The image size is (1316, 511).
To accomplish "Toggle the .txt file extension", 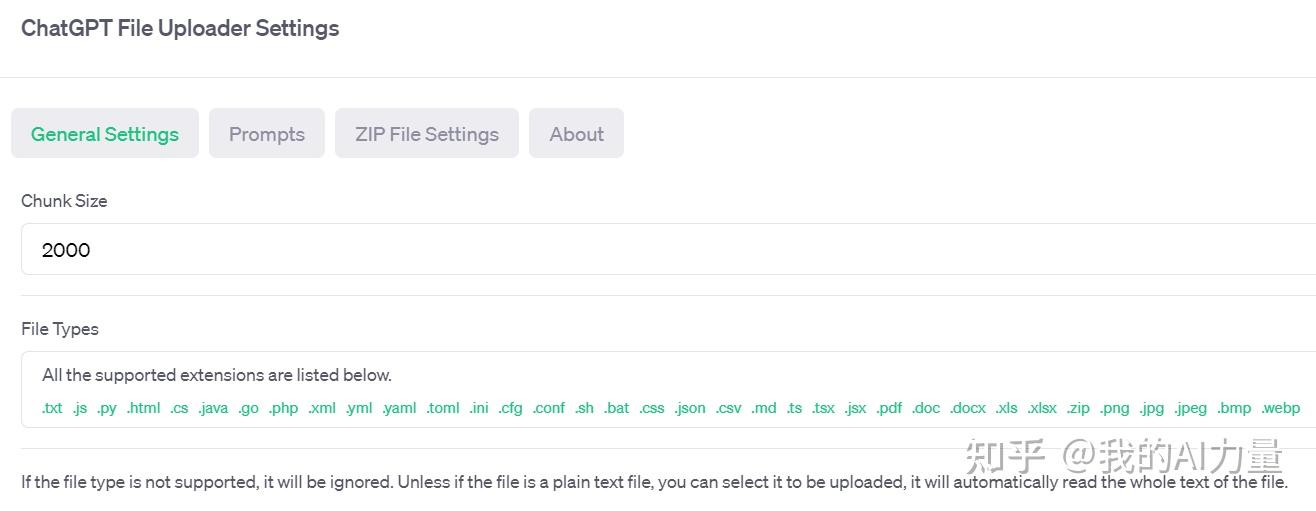I will point(52,408).
